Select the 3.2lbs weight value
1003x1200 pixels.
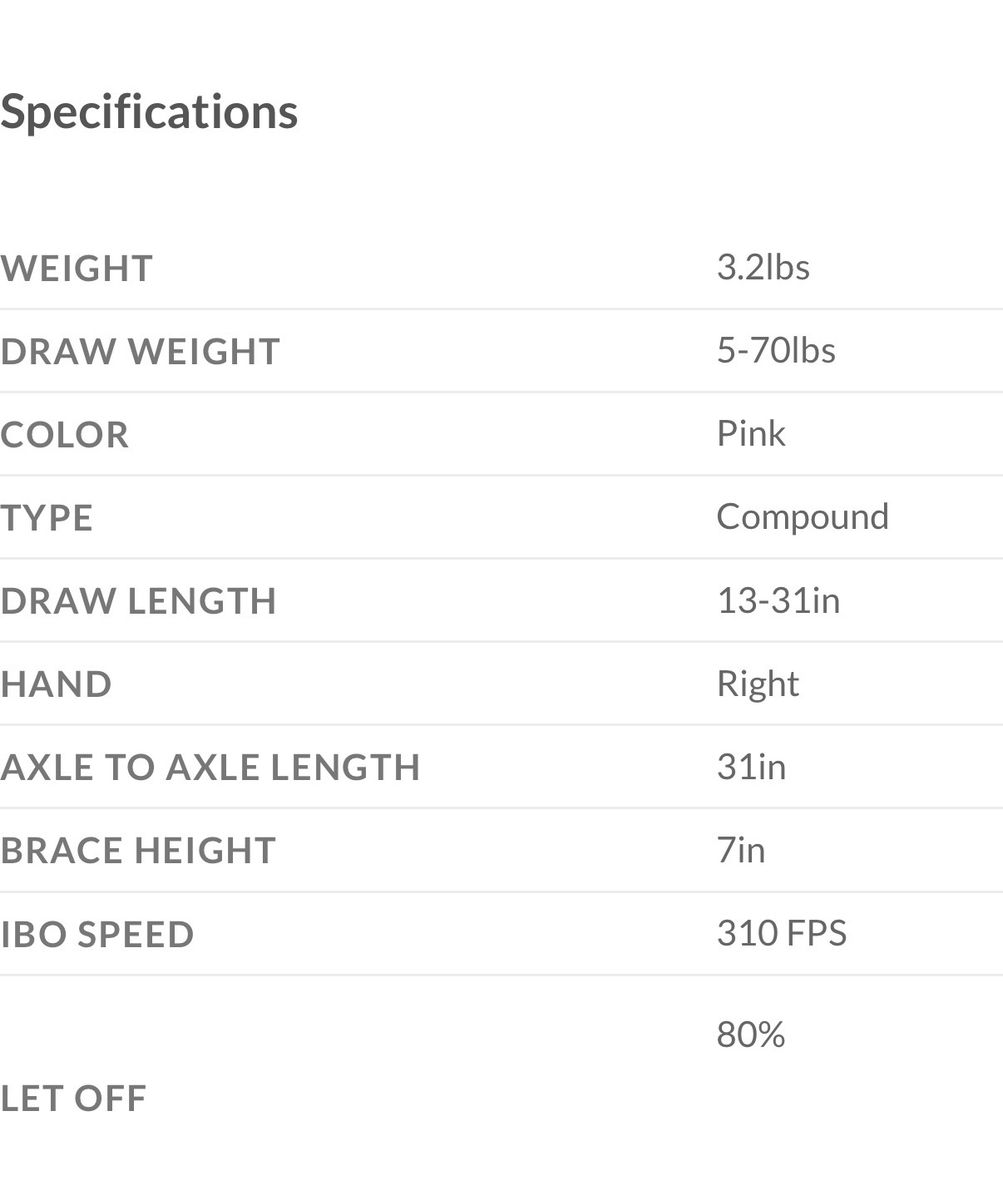pos(763,267)
